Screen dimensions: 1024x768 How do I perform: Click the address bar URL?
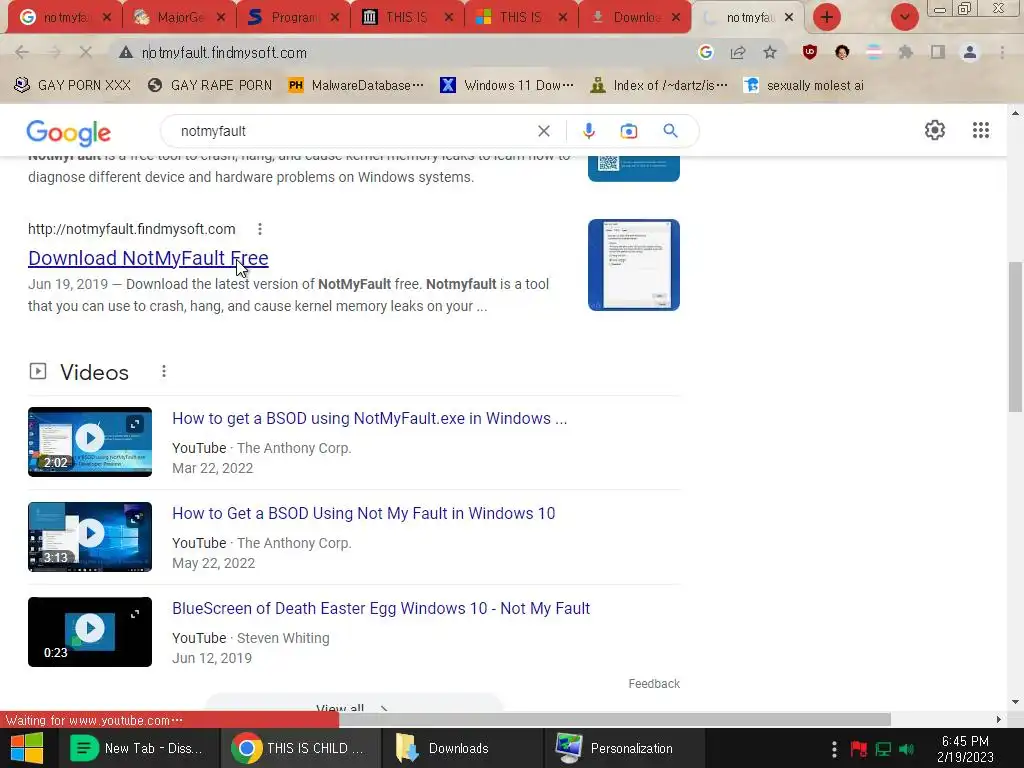(x=224, y=53)
